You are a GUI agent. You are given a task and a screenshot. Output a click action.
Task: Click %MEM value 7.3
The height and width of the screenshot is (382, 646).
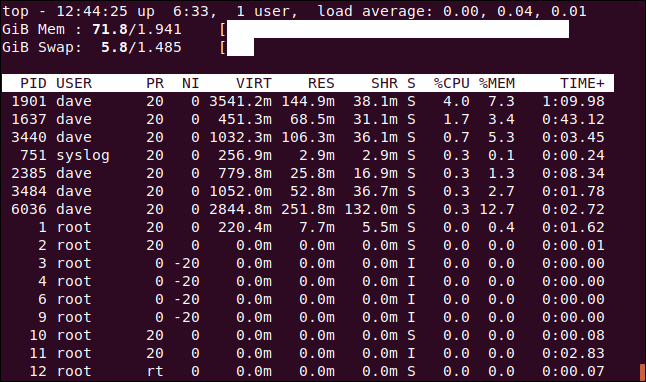click(501, 101)
